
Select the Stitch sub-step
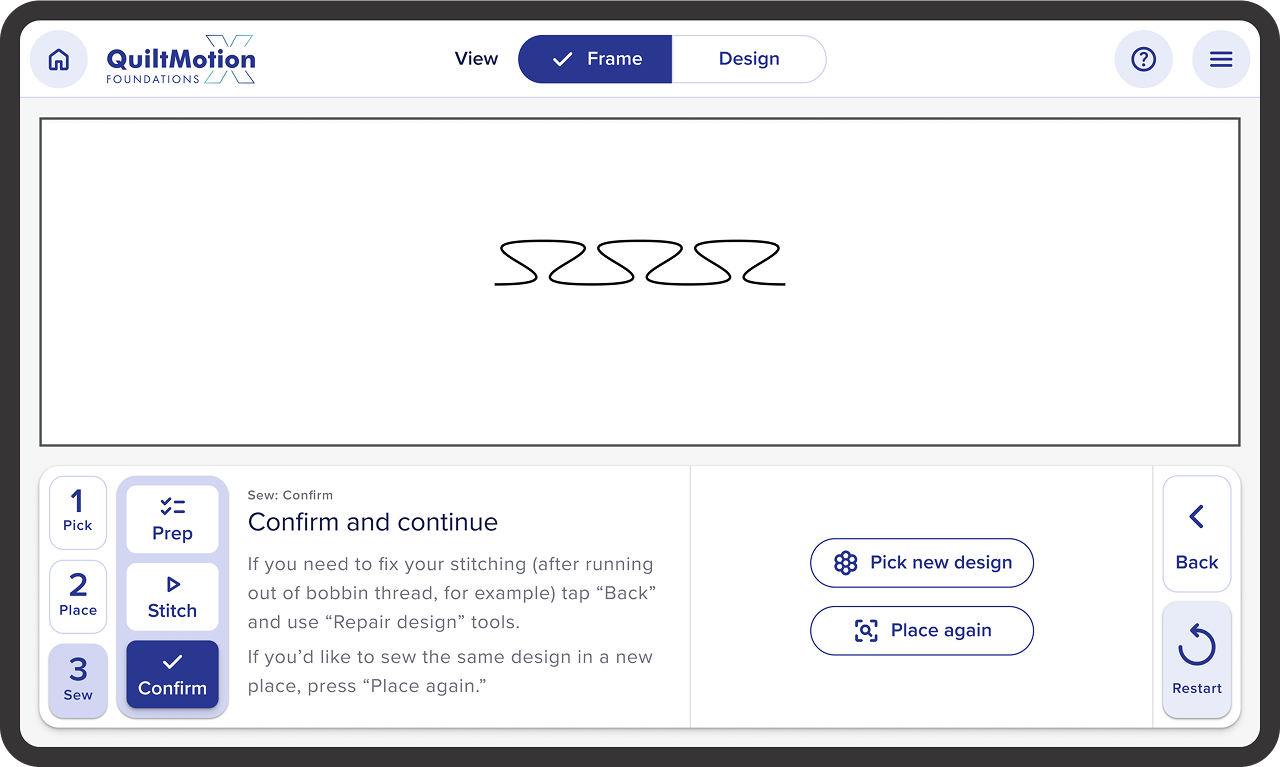(x=172, y=597)
